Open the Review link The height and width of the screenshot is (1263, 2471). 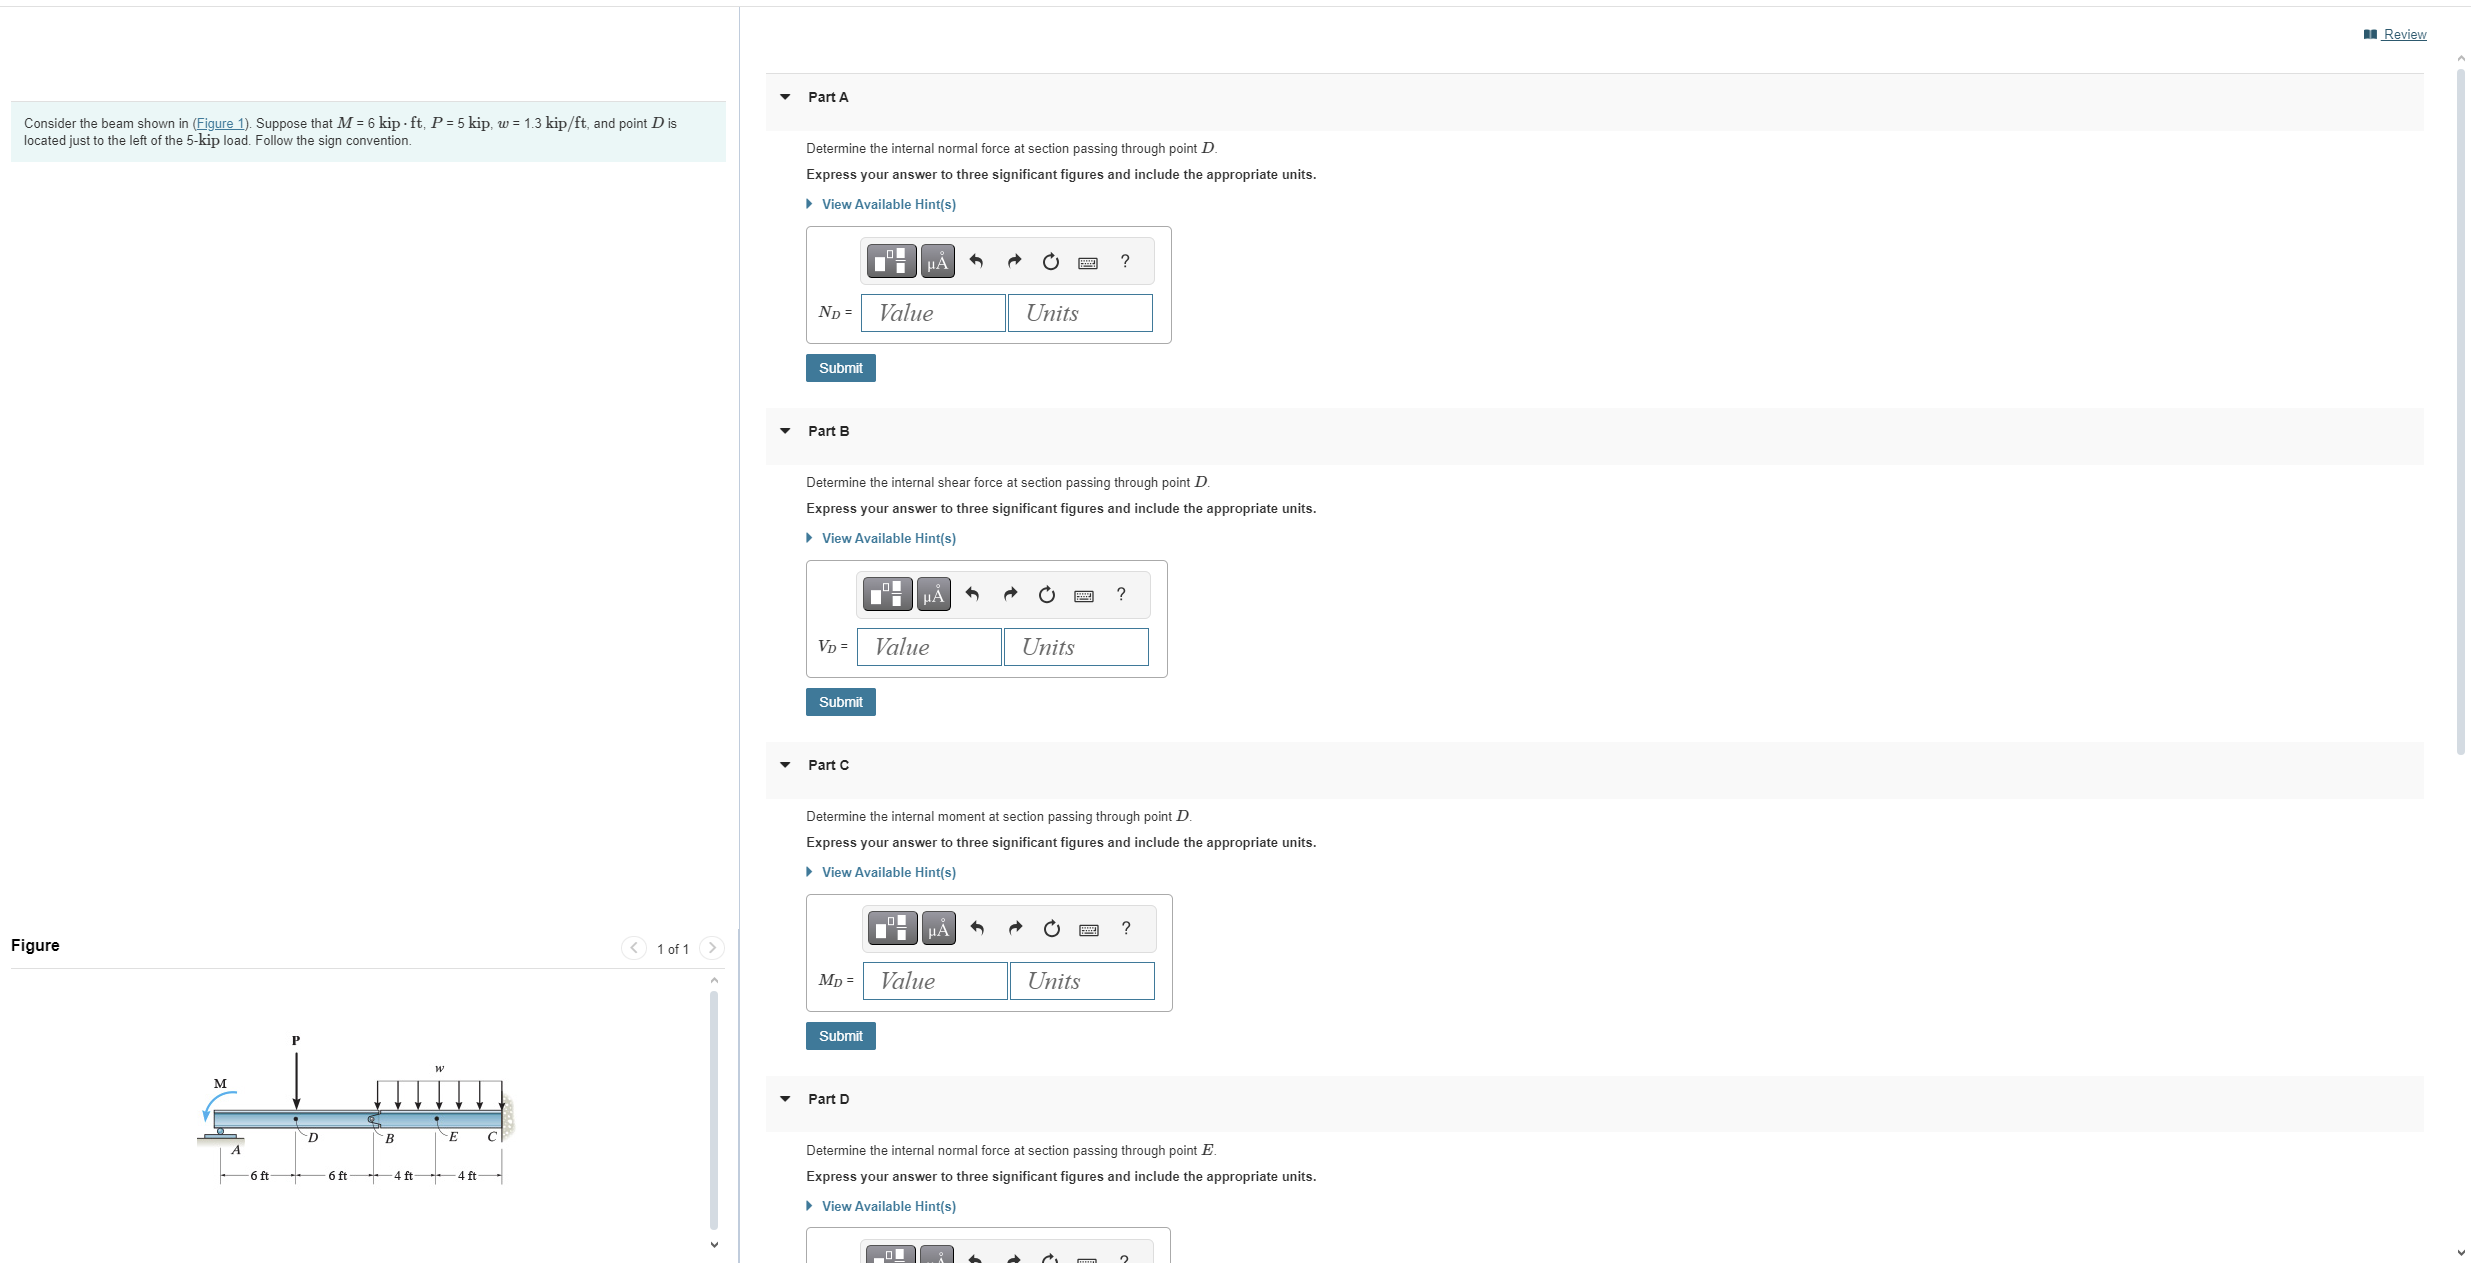click(x=2403, y=34)
